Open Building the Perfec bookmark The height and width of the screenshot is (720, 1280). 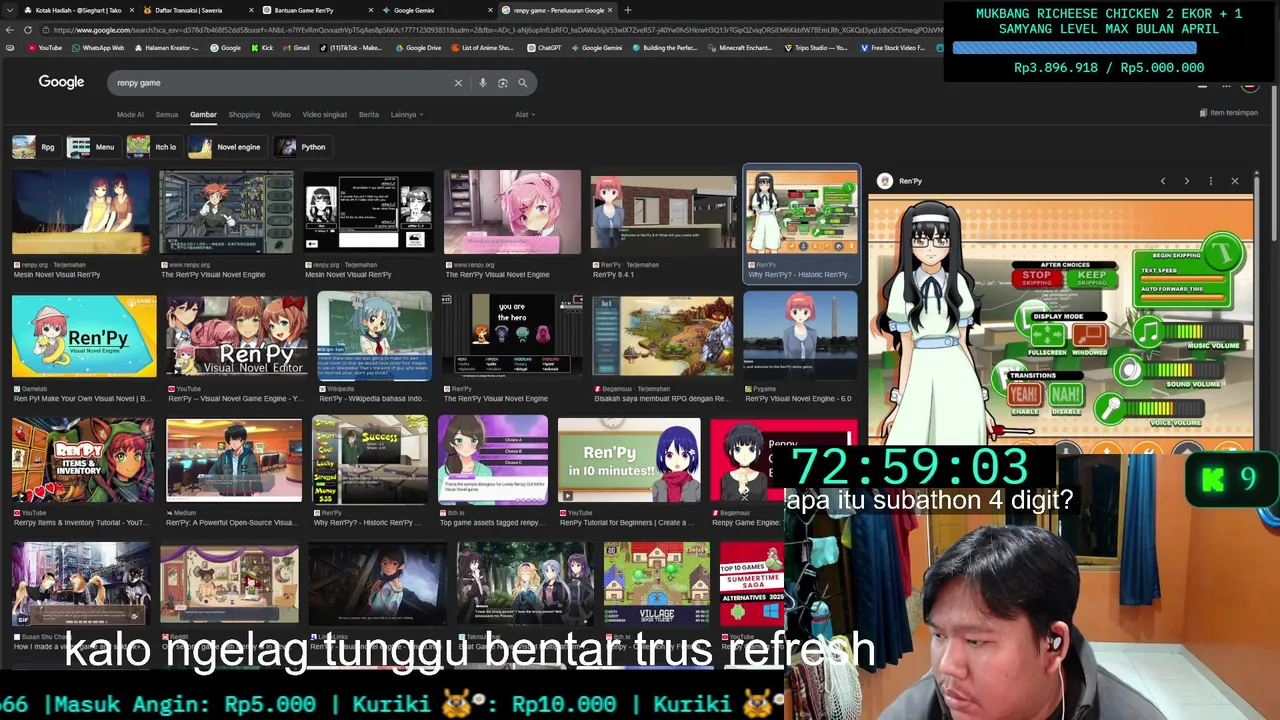pos(665,48)
